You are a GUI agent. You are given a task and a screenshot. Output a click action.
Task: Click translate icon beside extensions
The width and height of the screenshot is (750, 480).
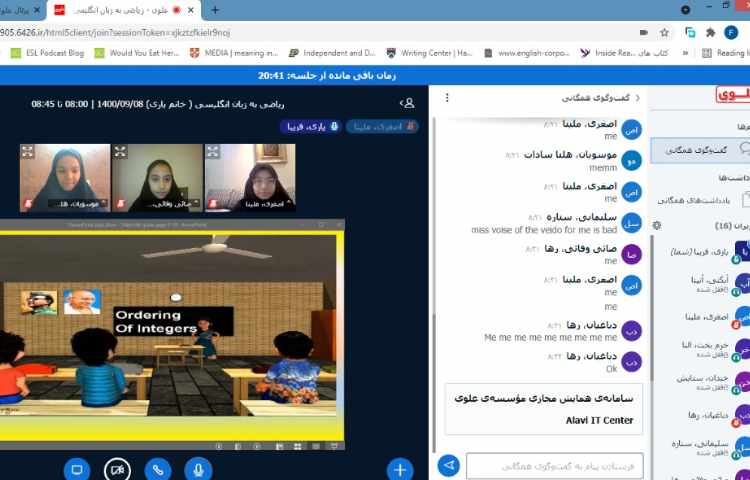[690, 33]
